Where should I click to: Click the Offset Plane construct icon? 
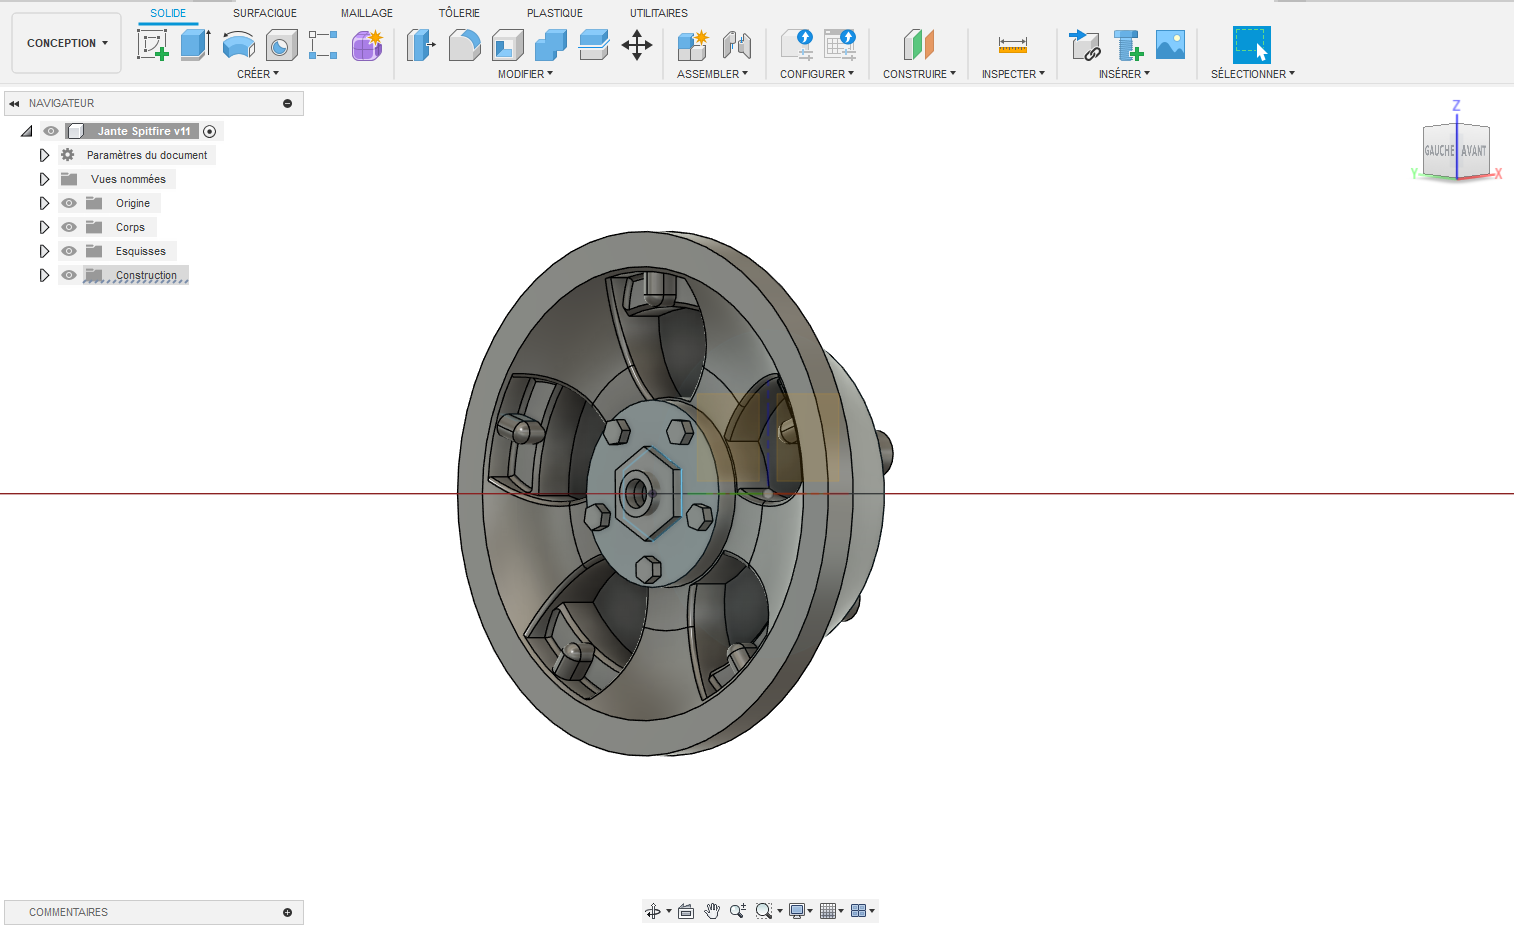tap(918, 45)
